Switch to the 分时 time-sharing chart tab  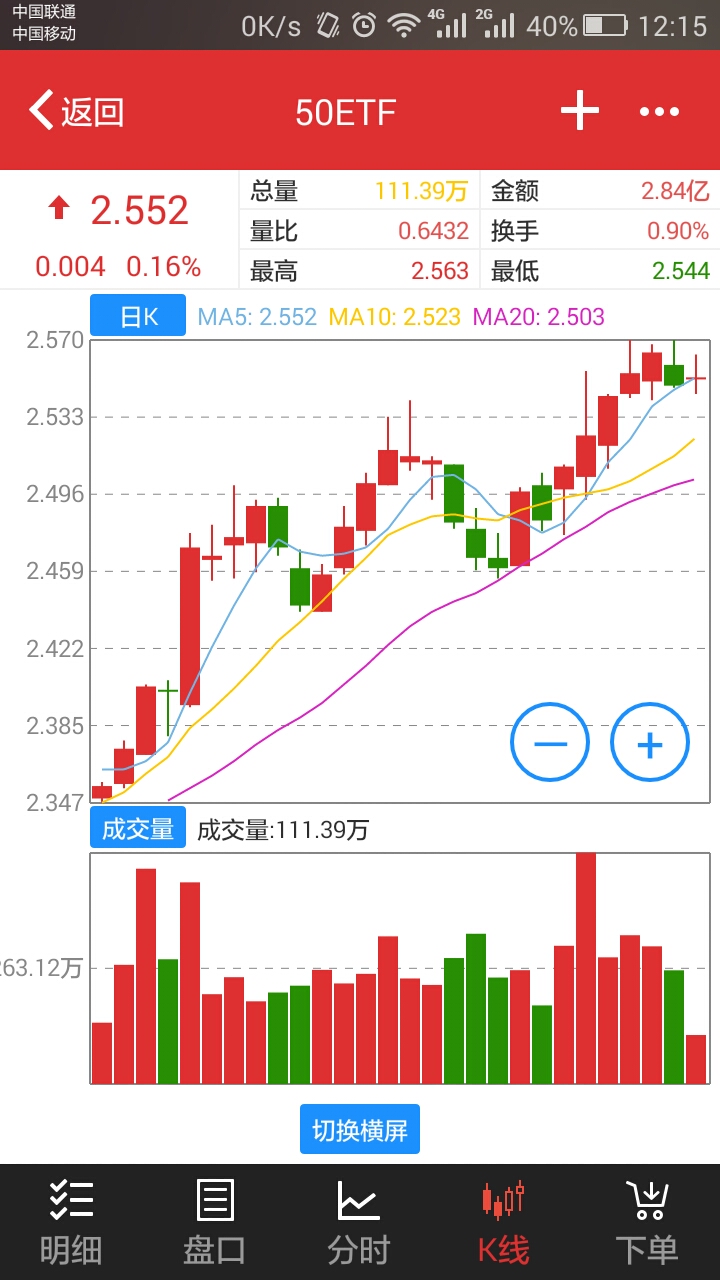coord(358,1222)
